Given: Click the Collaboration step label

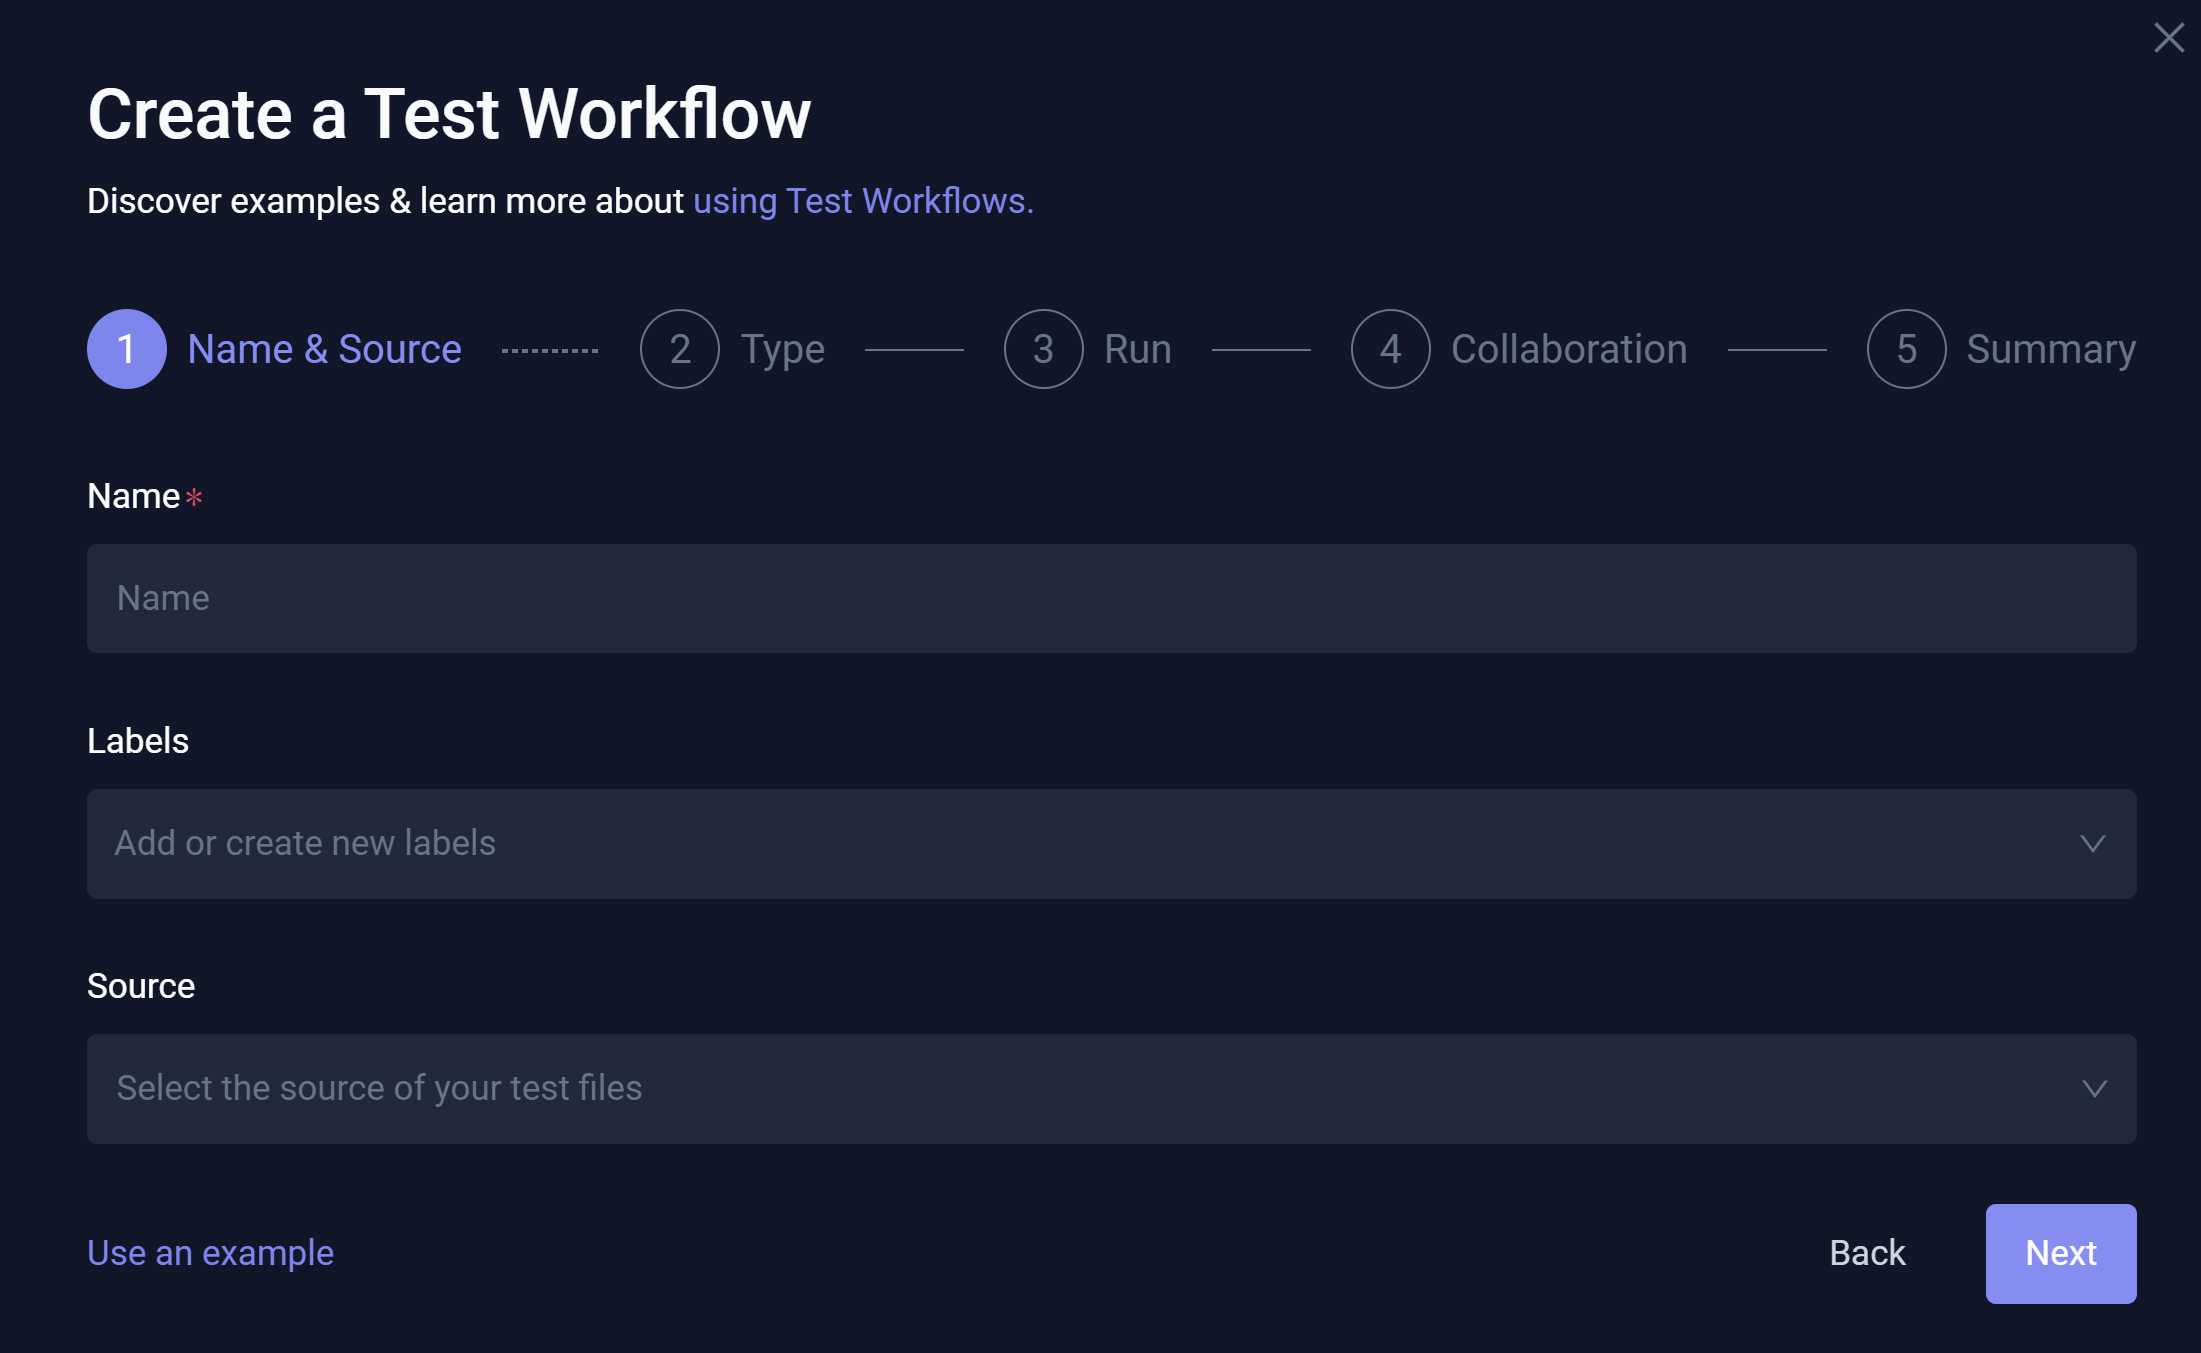Looking at the screenshot, I should click(1568, 348).
